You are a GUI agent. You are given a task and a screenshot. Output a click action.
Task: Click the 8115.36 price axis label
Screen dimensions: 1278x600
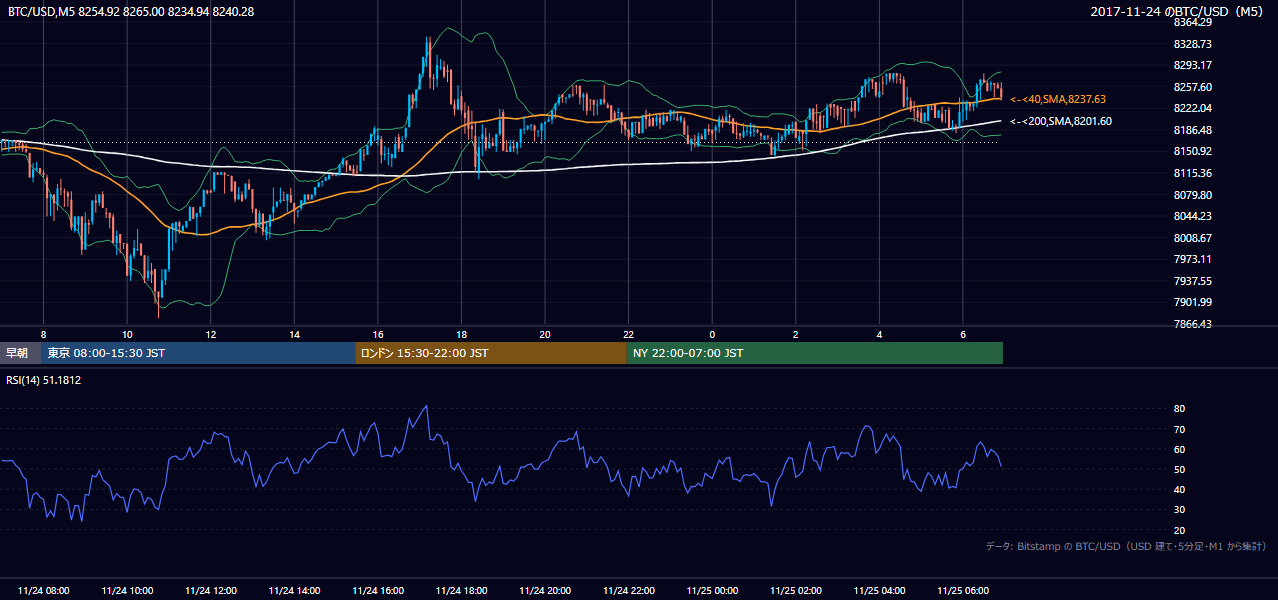pyautogui.click(x=1192, y=173)
